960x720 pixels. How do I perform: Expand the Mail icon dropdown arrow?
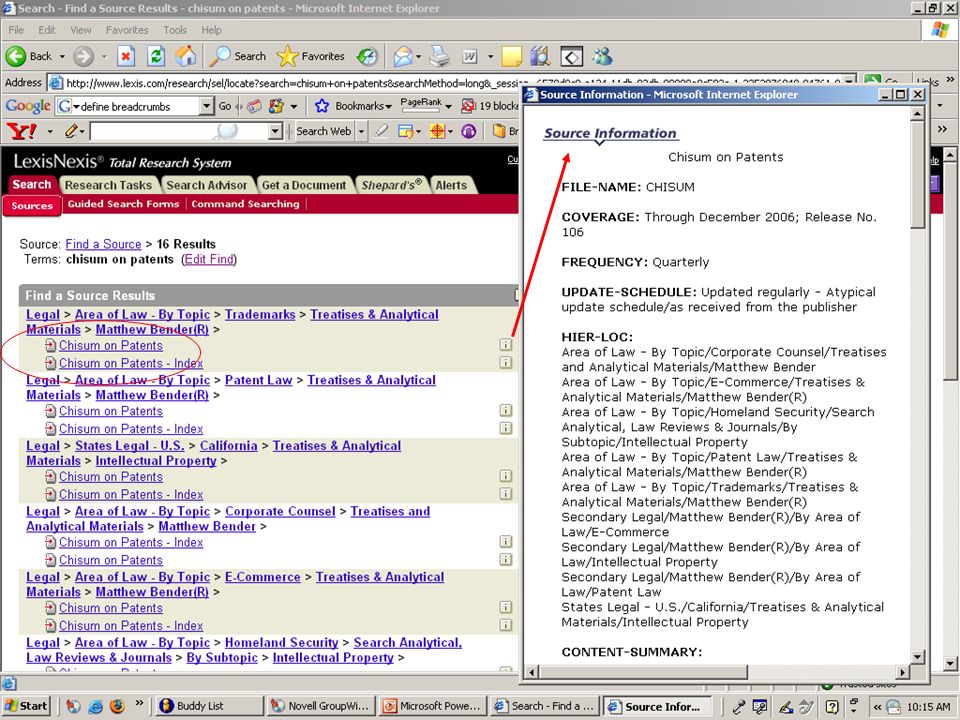[x=419, y=56]
